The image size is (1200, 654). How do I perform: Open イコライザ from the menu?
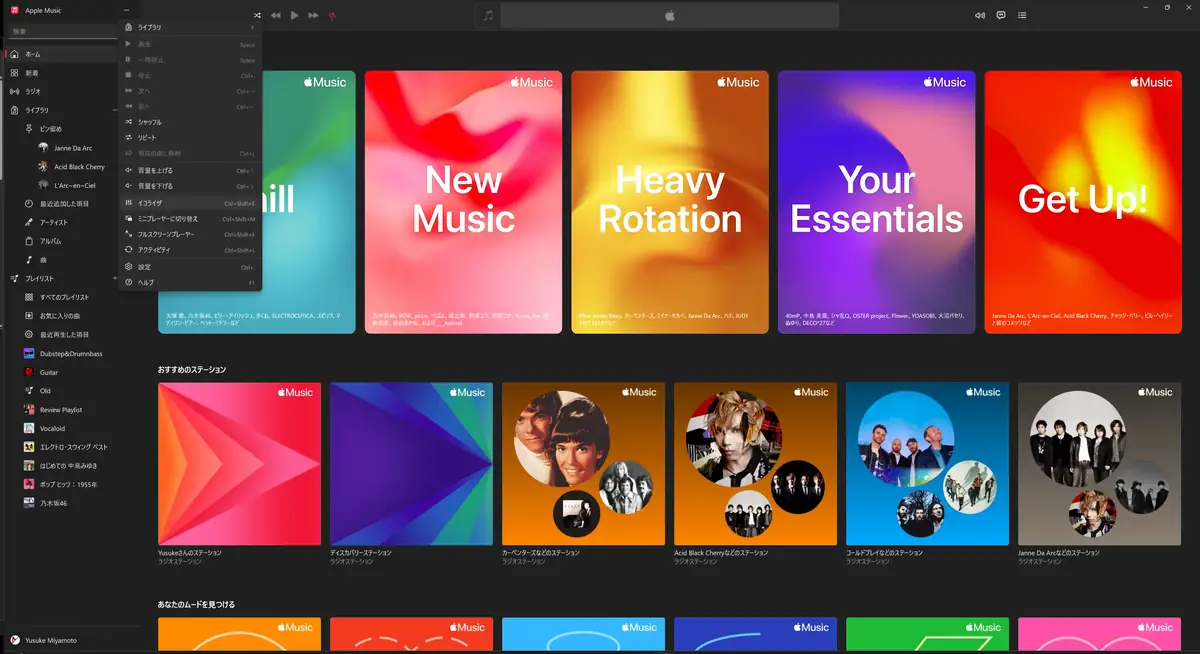click(189, 203)
